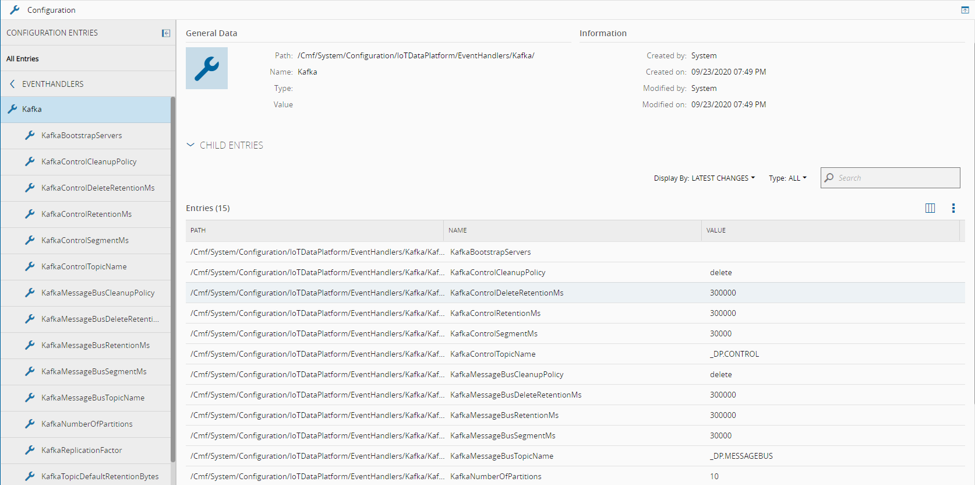The image size is (975, 485).
Task: Click the Configuration wrench icon in title bar
Action: [14, 10]
